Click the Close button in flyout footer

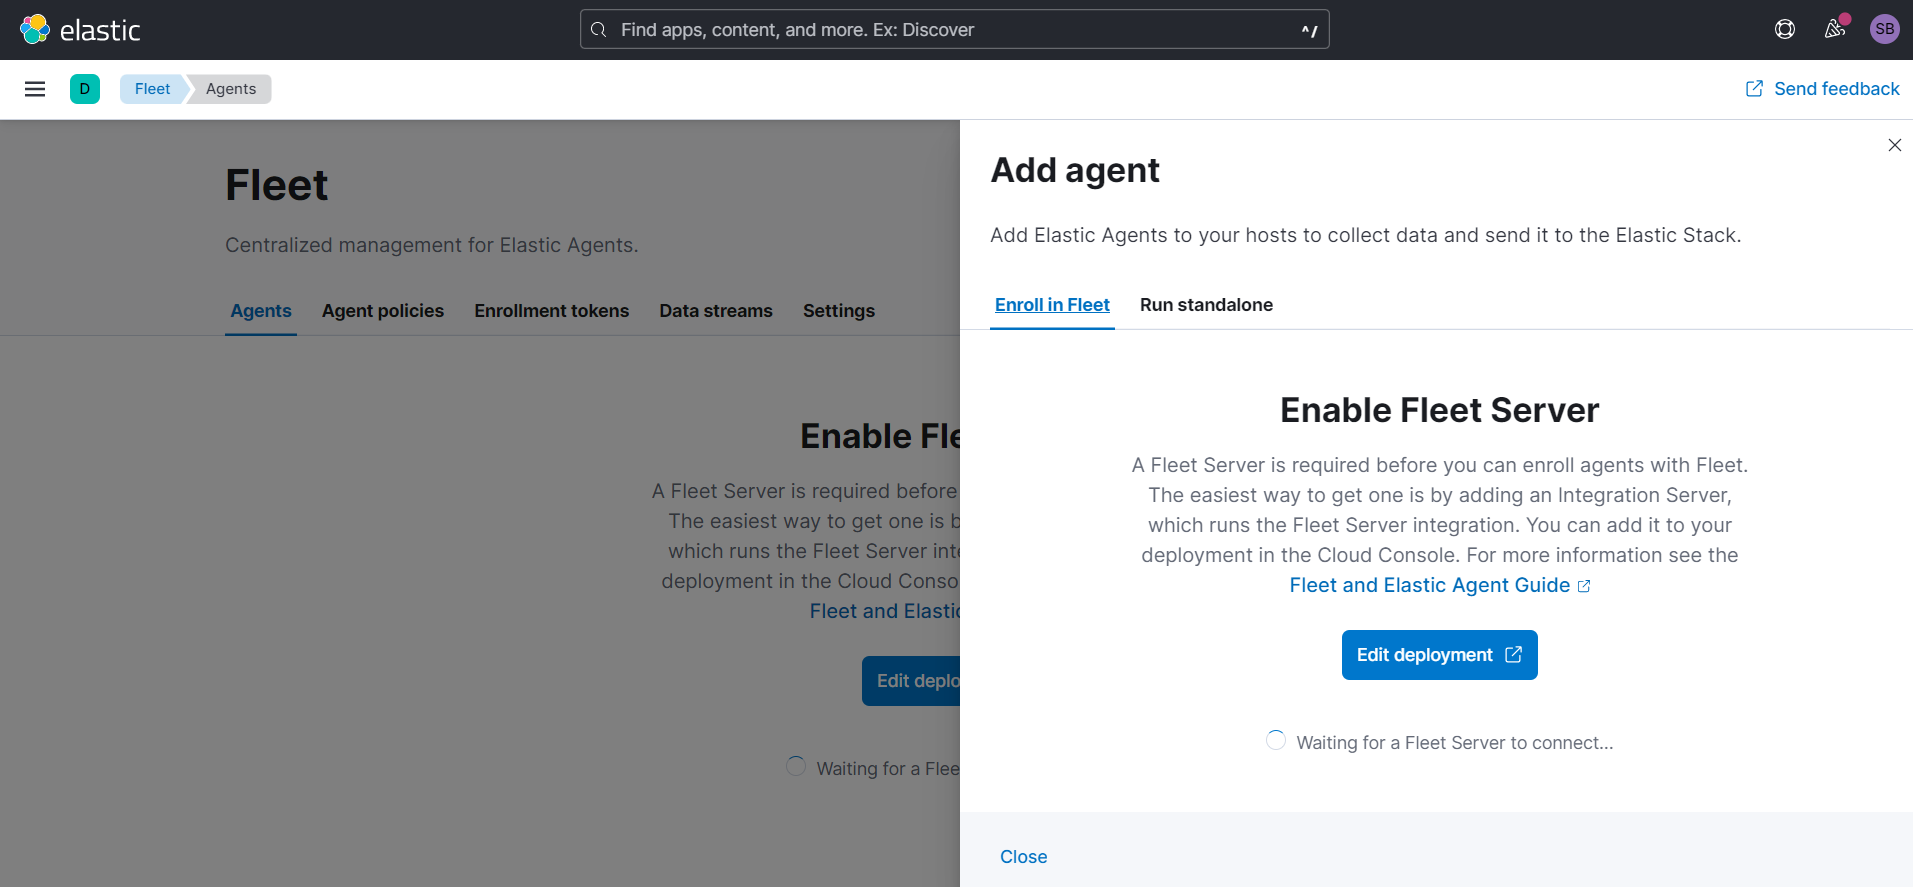click(1024, 857)
